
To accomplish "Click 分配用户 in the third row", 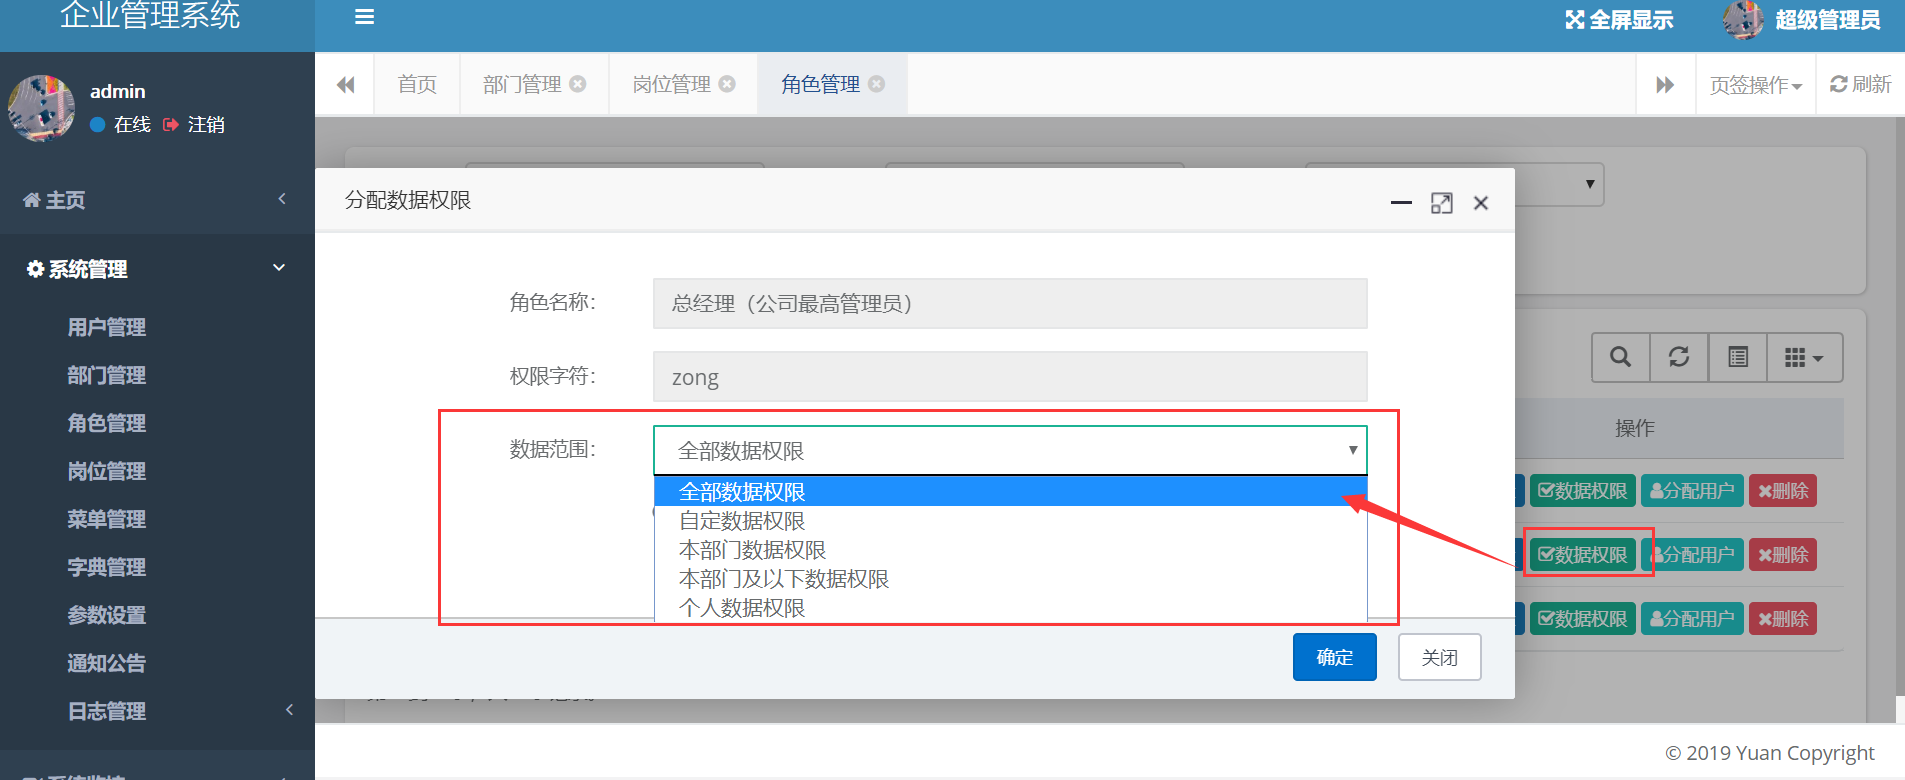I will coord(1692,619).
